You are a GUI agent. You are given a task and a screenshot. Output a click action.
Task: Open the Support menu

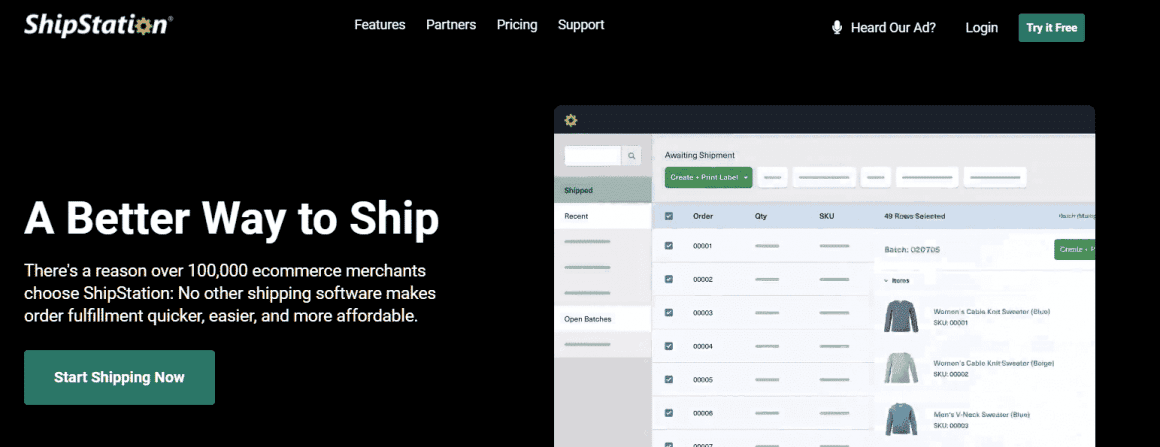pos(581,24)
